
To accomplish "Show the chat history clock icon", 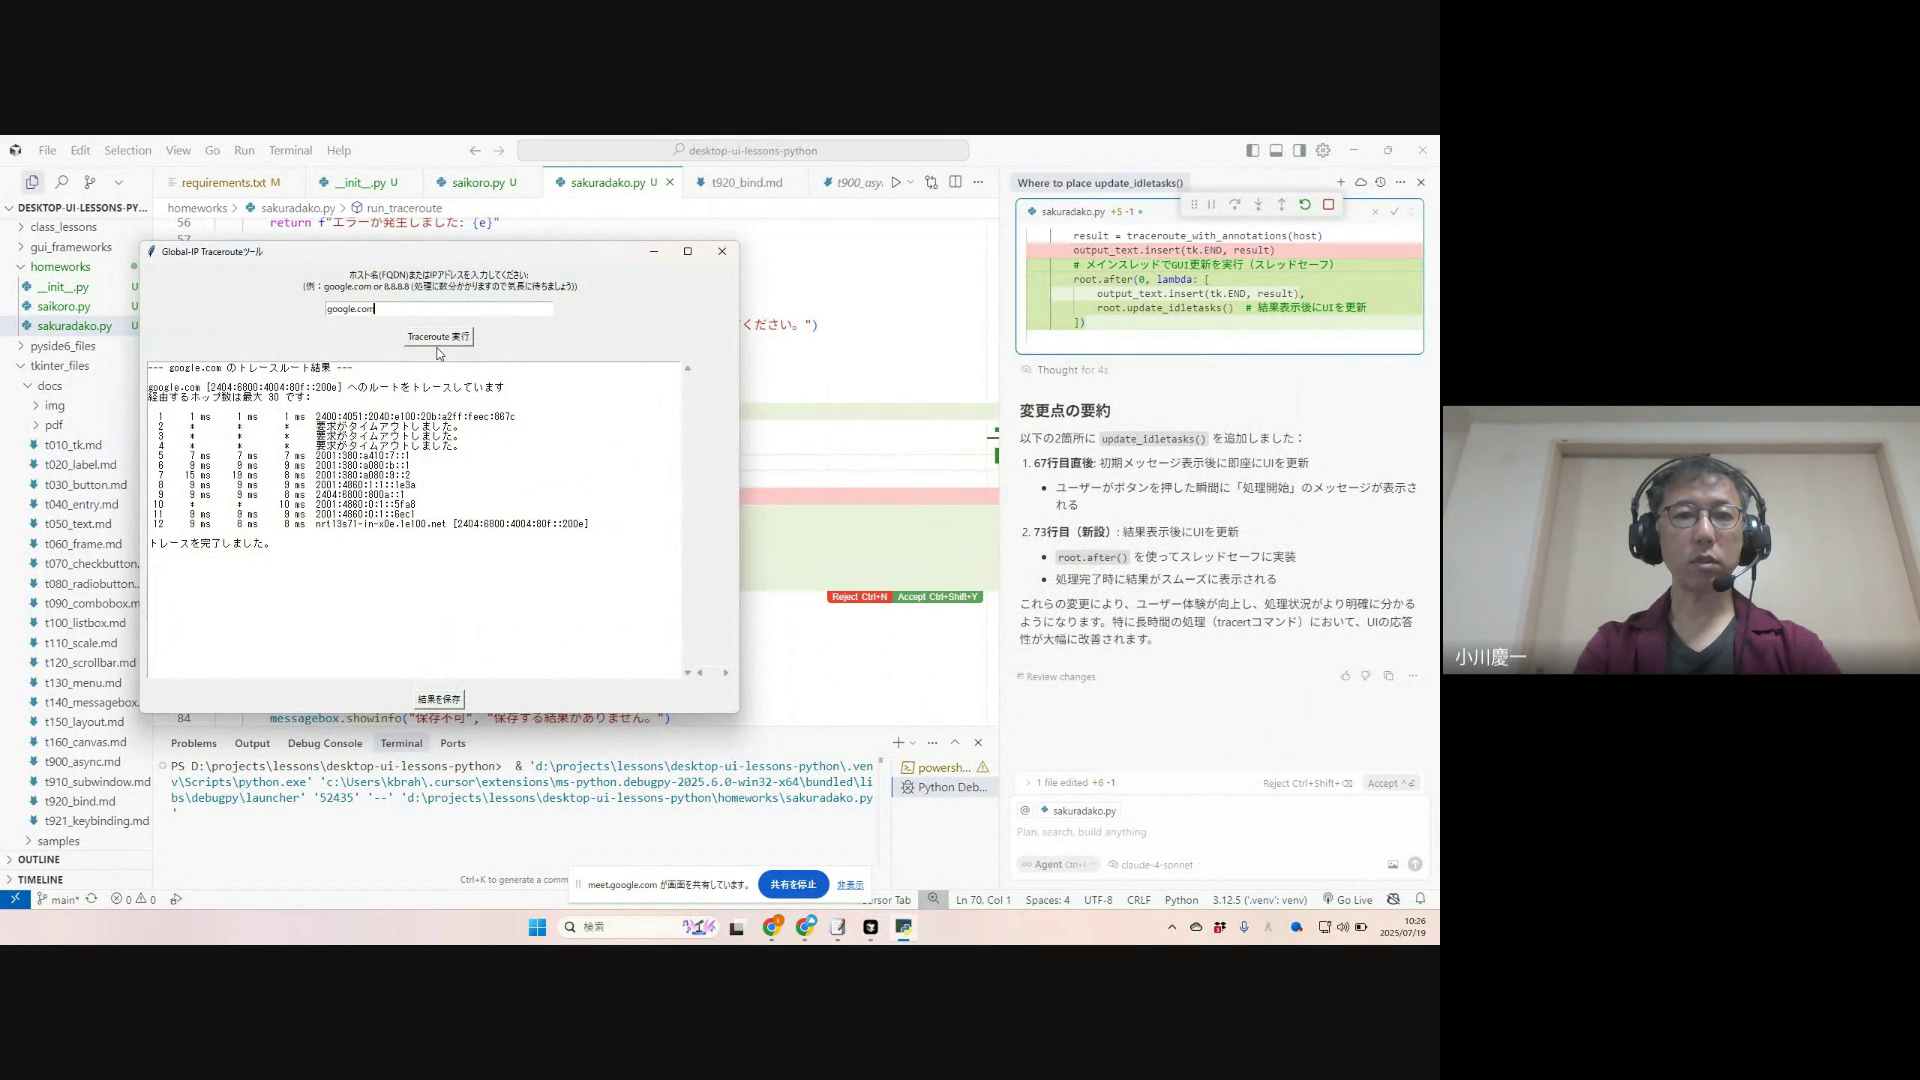I will tap(1380, 182).
